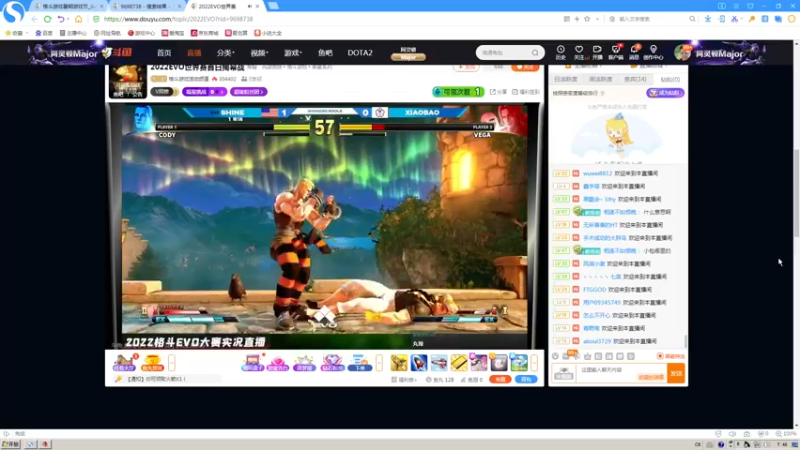This screenshot has width=800, height=450.
Task: Click inside the chat message input field
Action: coord(621,373)
